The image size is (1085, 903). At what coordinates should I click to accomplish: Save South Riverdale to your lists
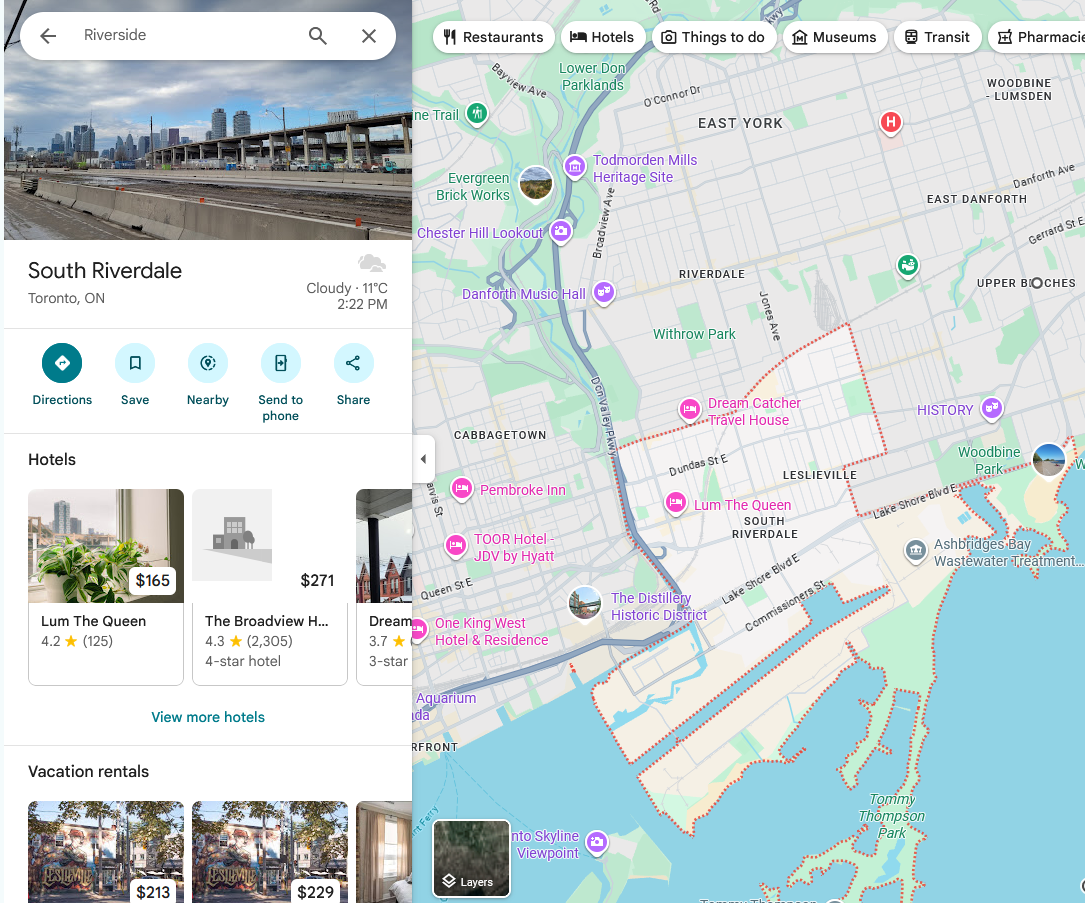pyautogui.click(x=135, y=364)
